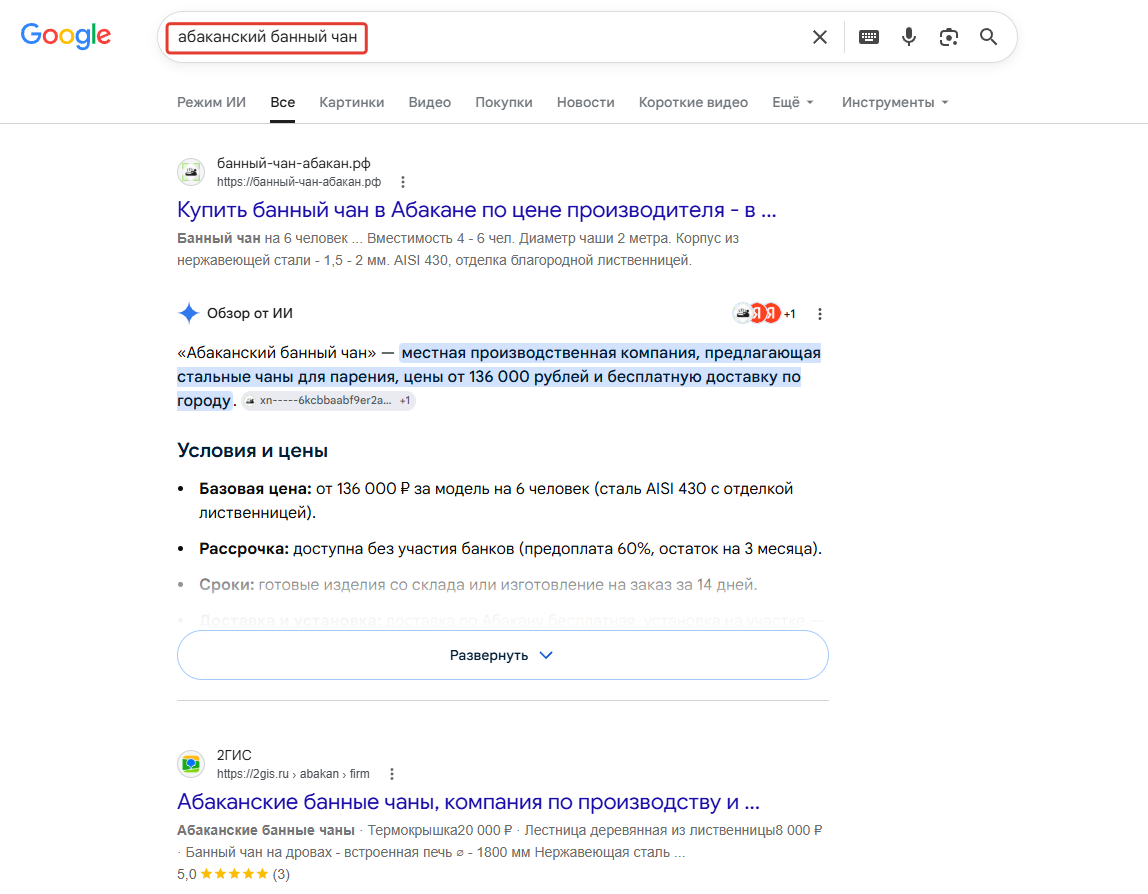Click the Рассрочка: bullet text
Screen dimensions: 1148x894
tap(244, 548)
